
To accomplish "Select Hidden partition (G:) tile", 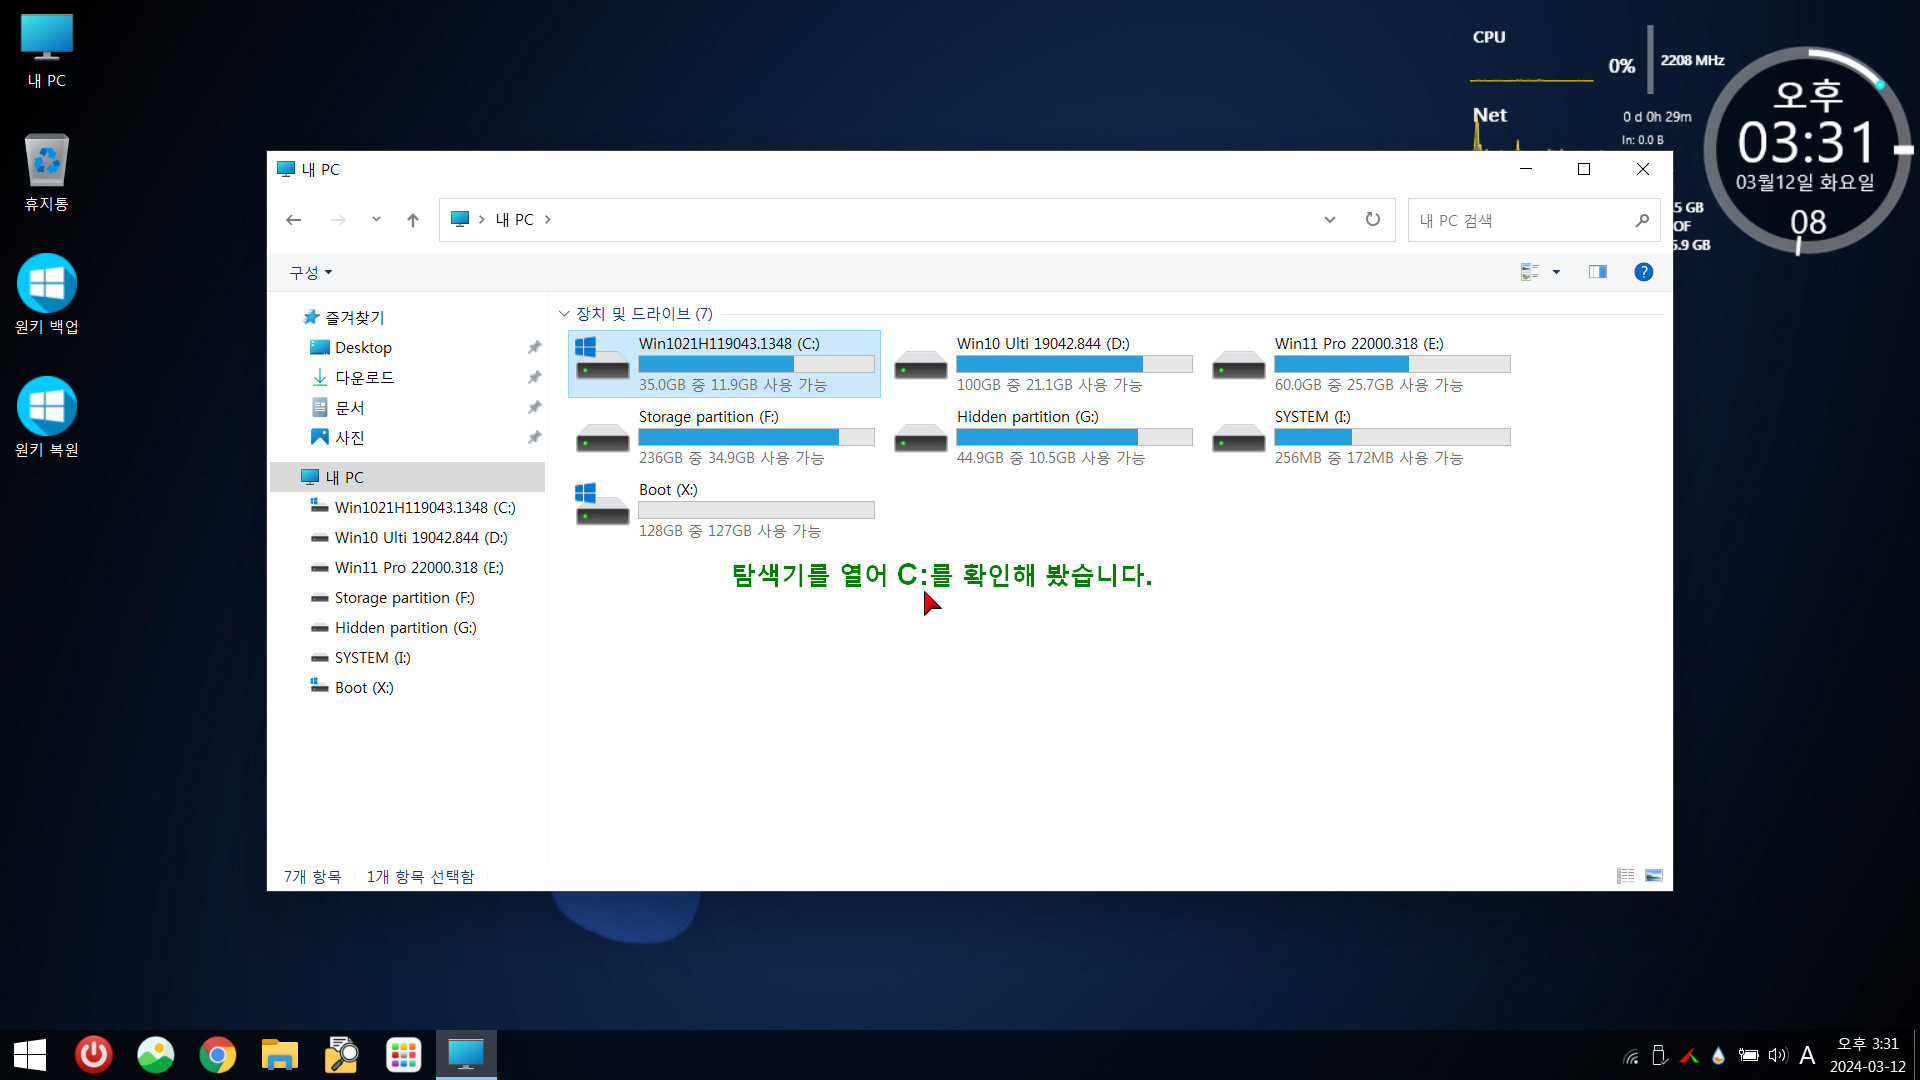I will (1042, 437).
